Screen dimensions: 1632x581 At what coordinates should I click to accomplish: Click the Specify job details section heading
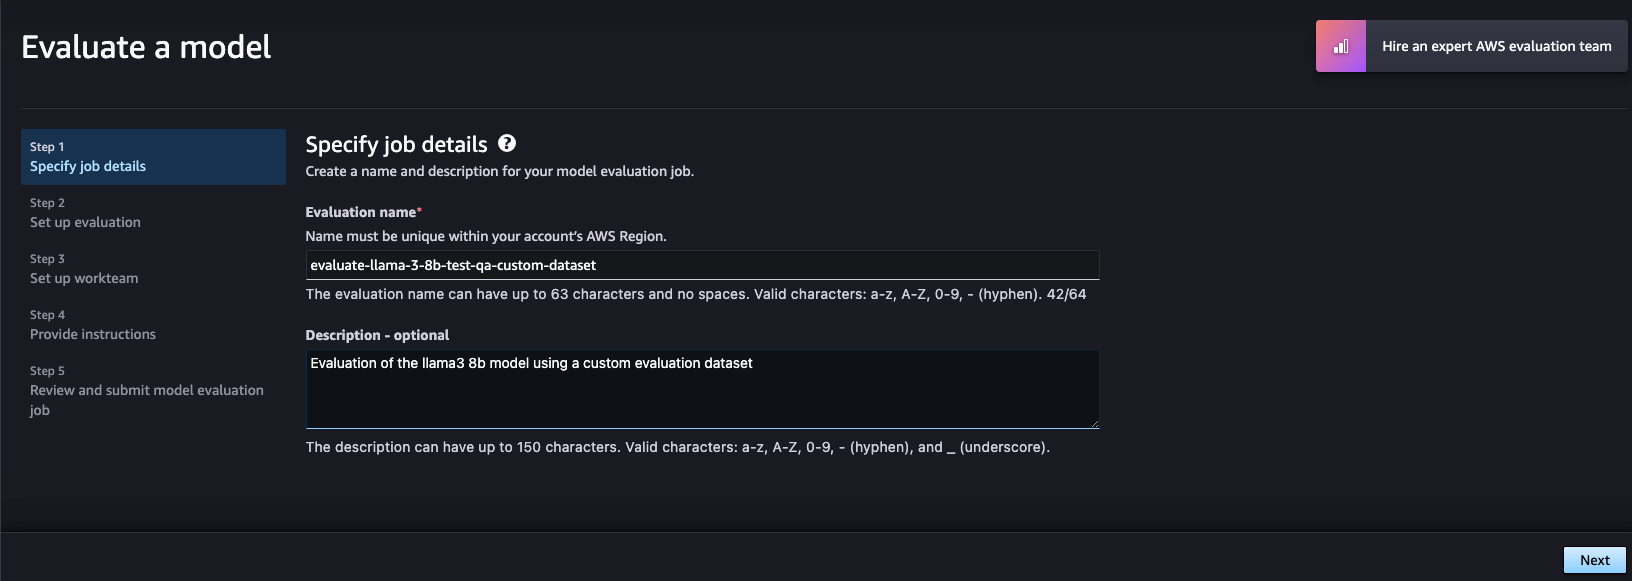tap(396, 144)
